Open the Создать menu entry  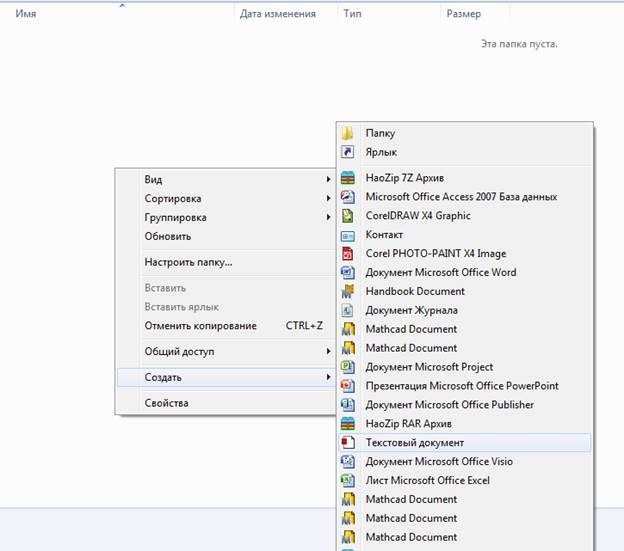pyautogui.click(x=226, y=377)
